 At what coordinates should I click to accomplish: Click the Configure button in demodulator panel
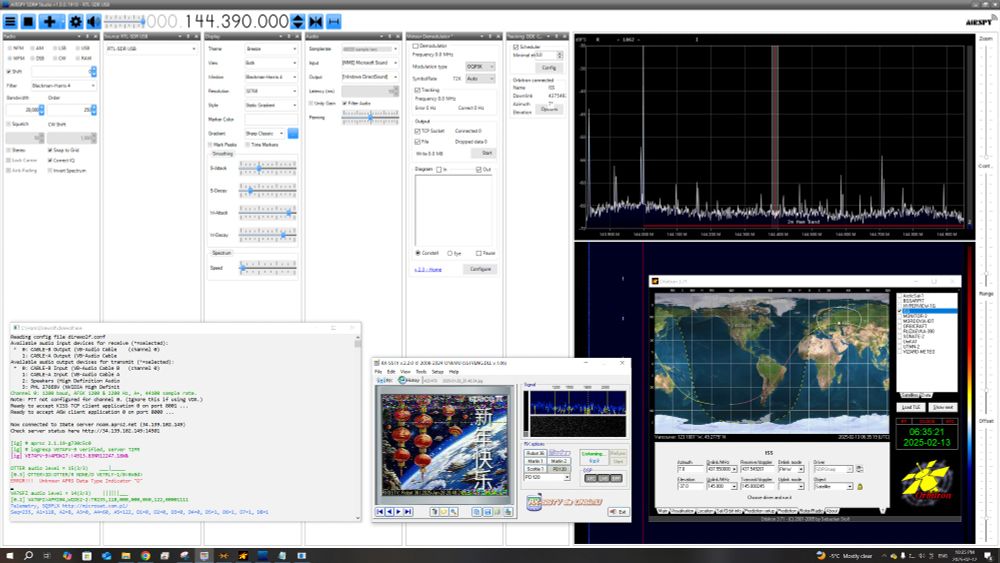(480, 269)
